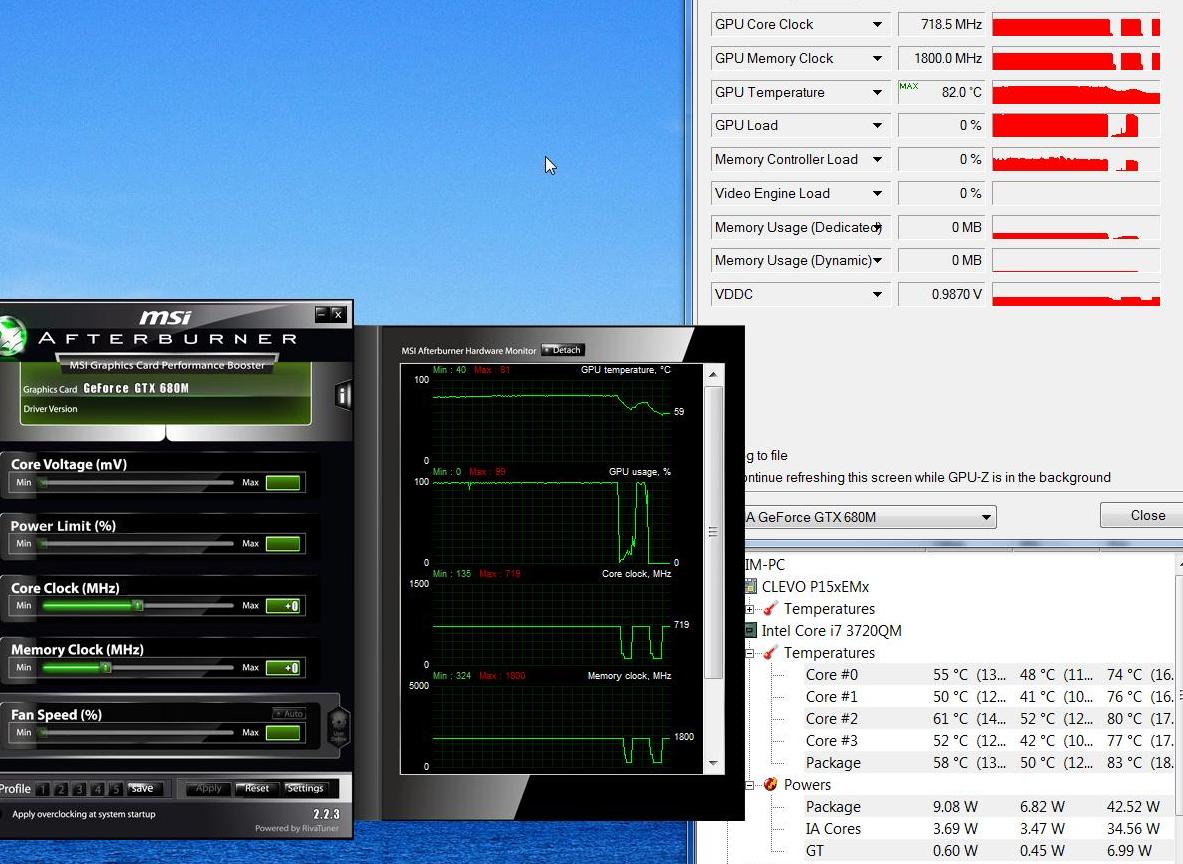Open GPU Temperature sensor dropdown
This screenshot has width=1183, height=864.
click(x=877, y=92)
